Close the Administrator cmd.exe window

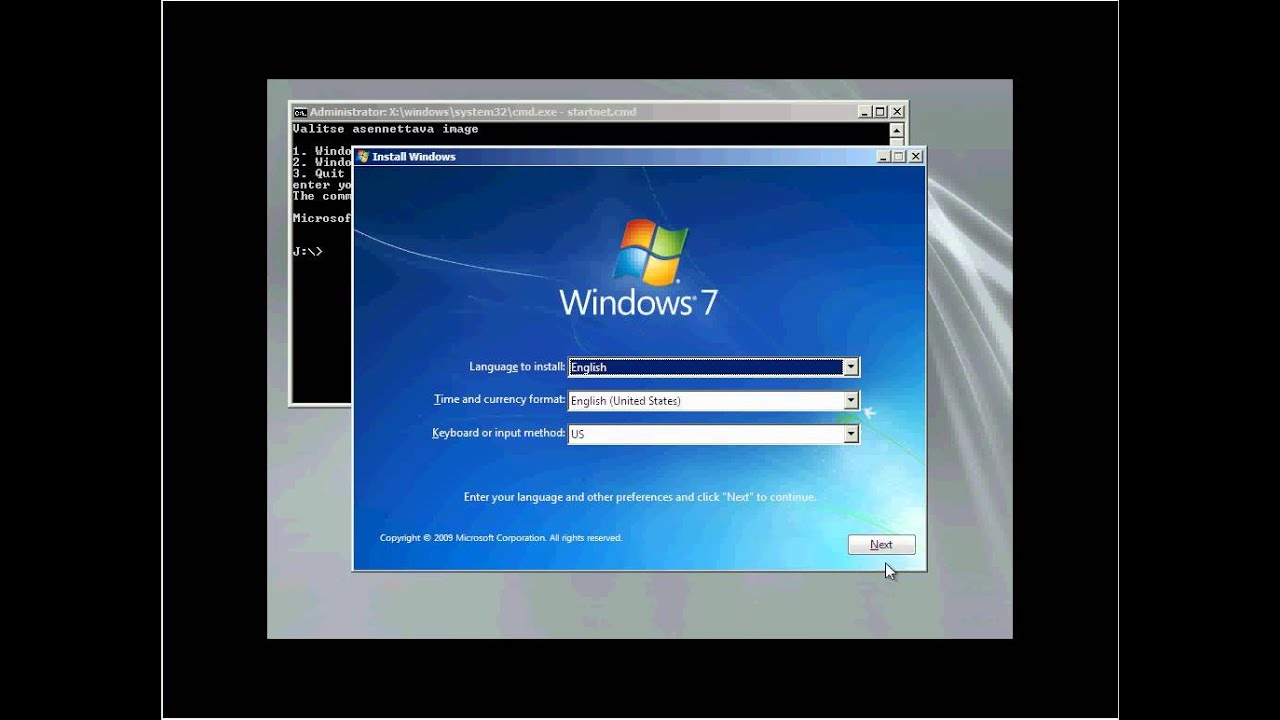click(897, 112)
